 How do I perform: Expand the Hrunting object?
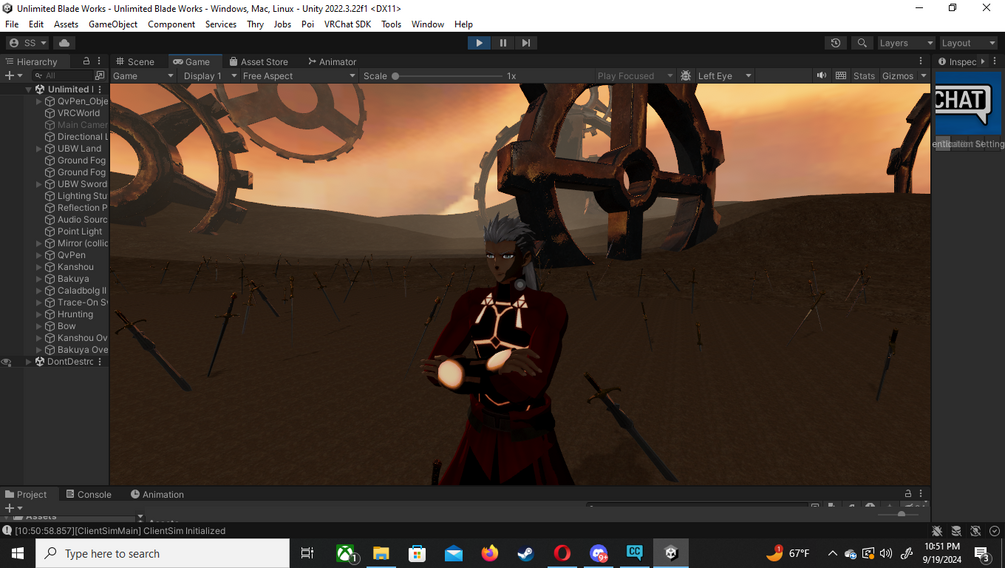(38, 315)
